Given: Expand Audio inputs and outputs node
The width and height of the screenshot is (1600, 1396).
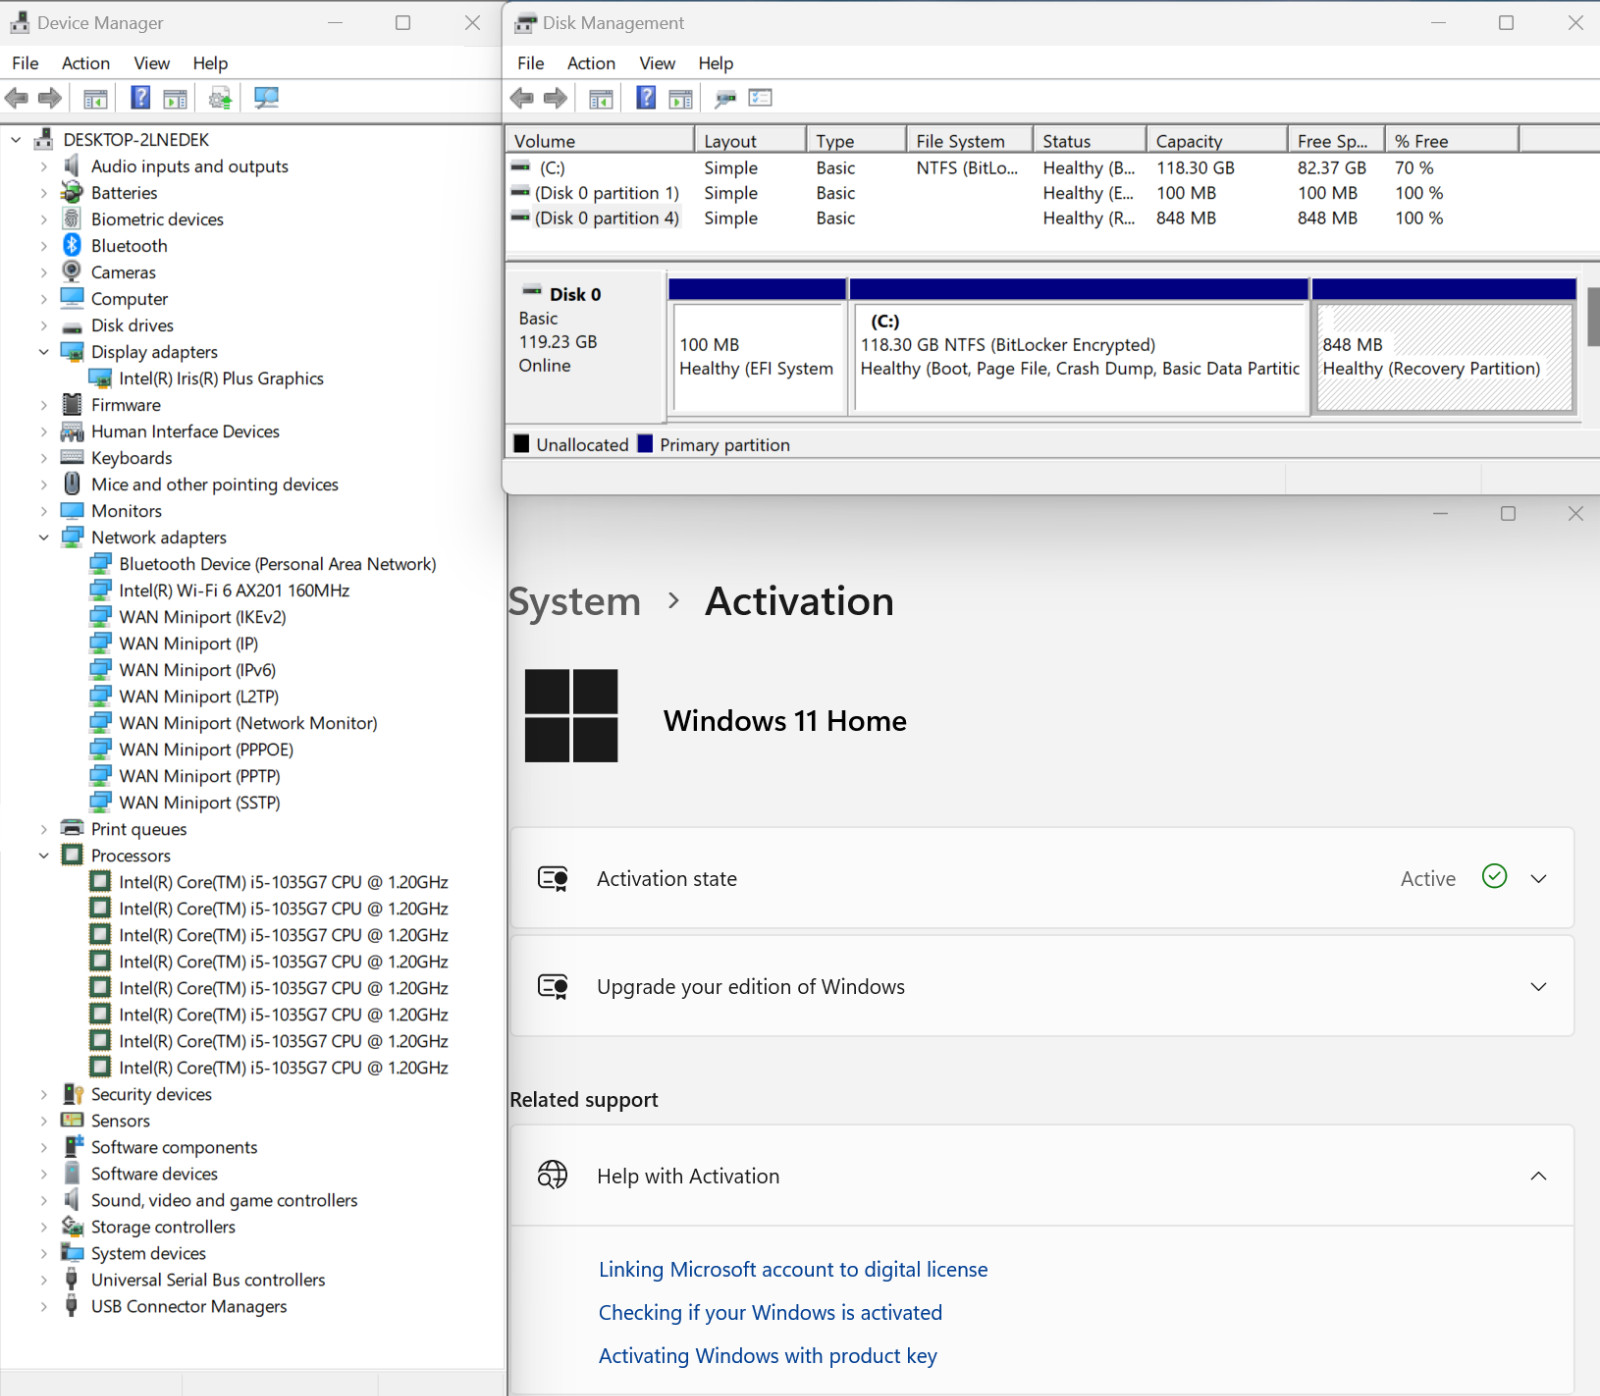Looking at the screenshot, I should tap(44, 166).
